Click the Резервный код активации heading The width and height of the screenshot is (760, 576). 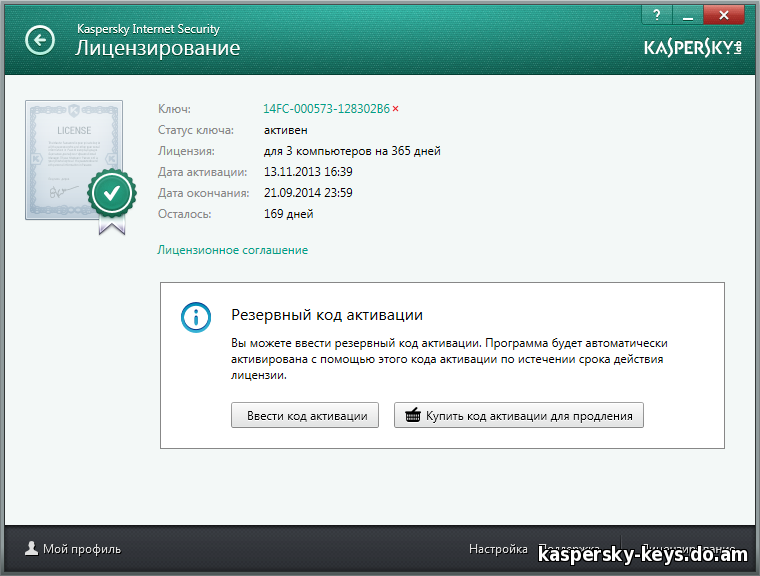[327, 315]
